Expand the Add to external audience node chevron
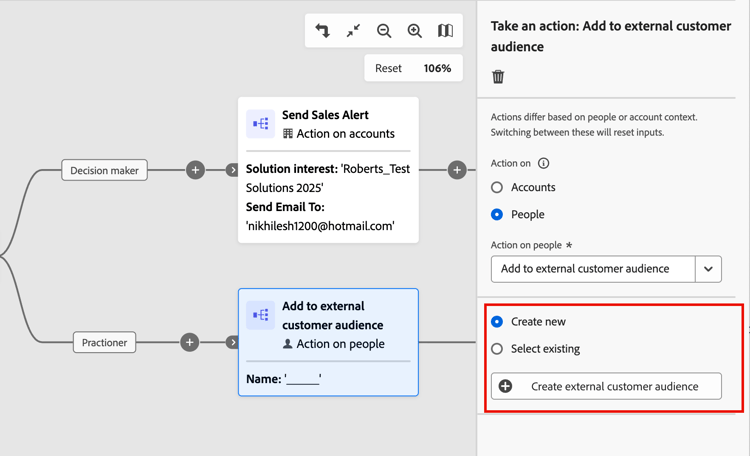 (x=233, y=342)
